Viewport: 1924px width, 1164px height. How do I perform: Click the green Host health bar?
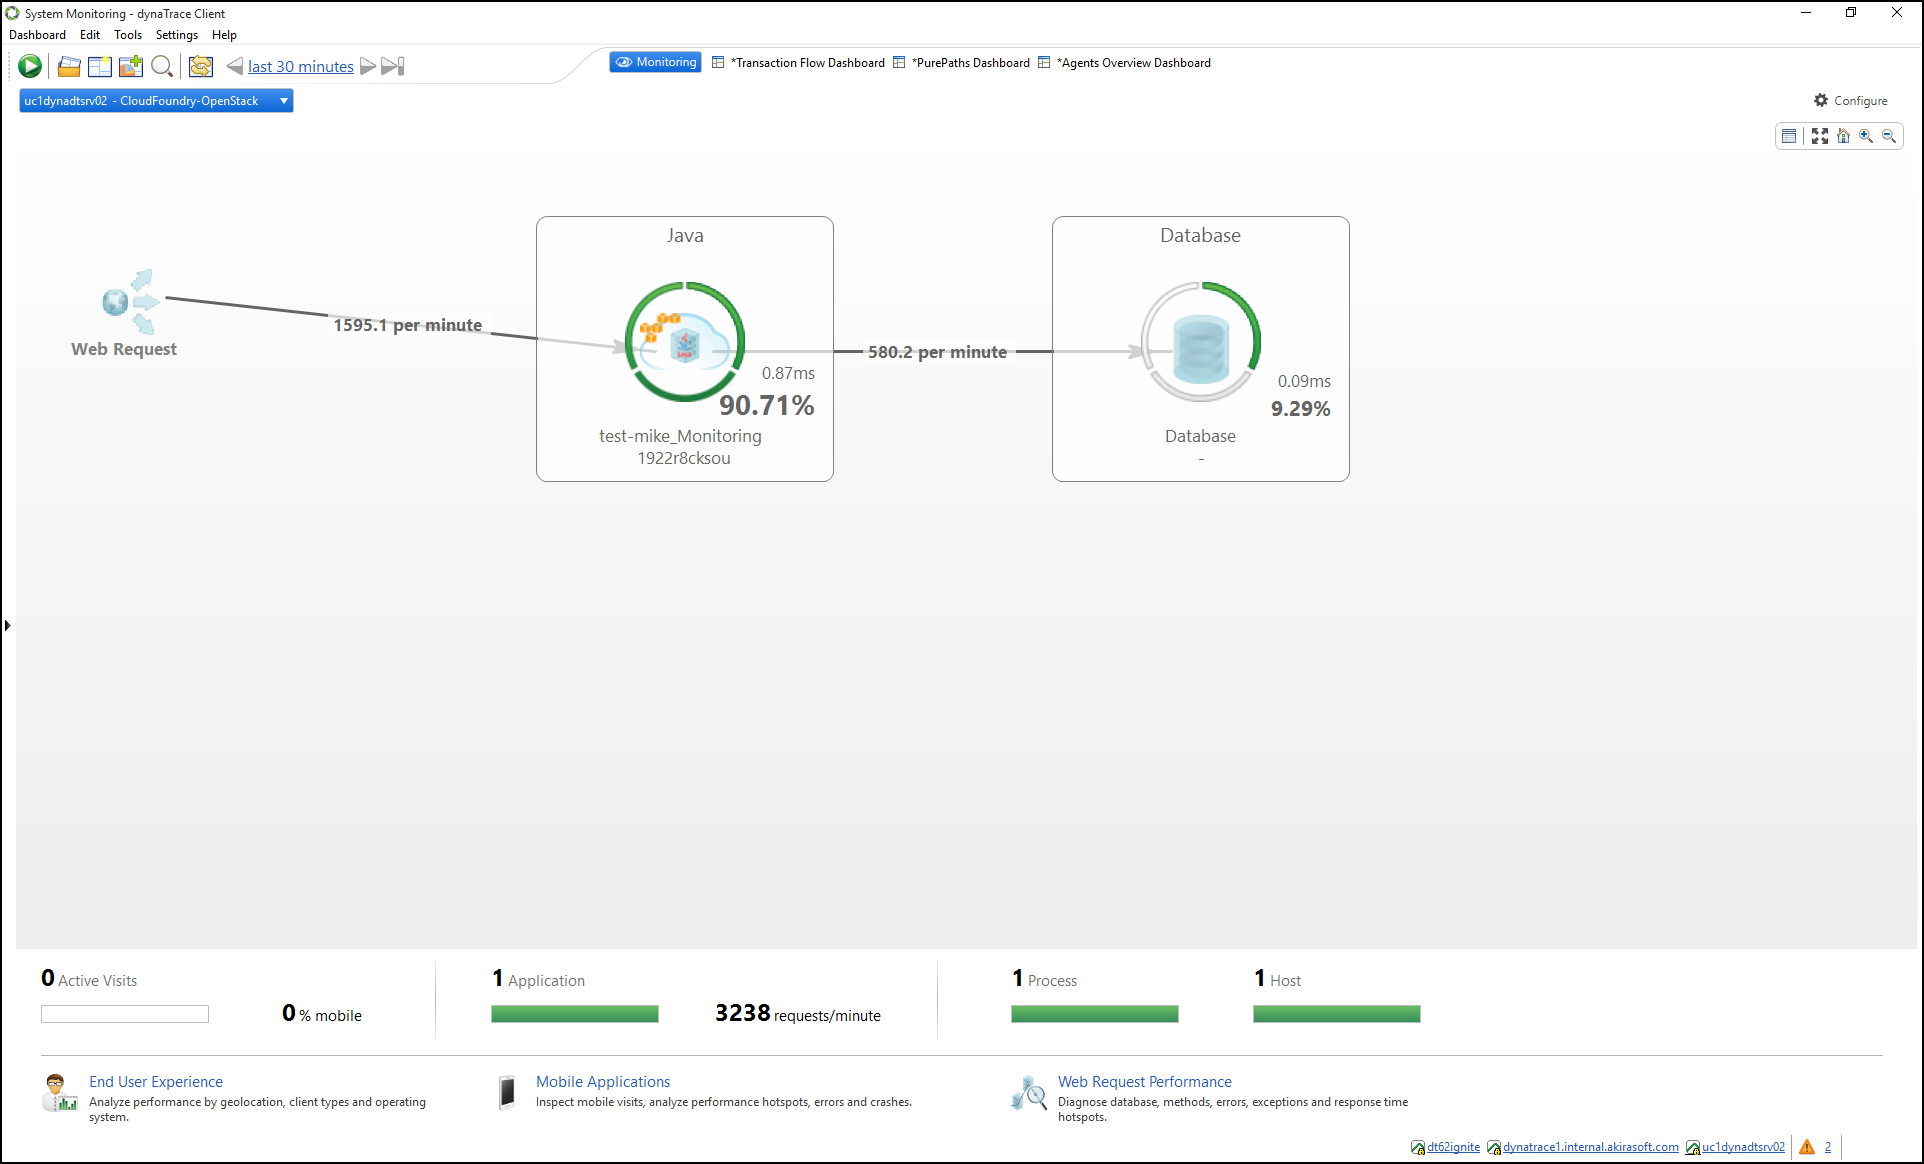(1337, 1014)
